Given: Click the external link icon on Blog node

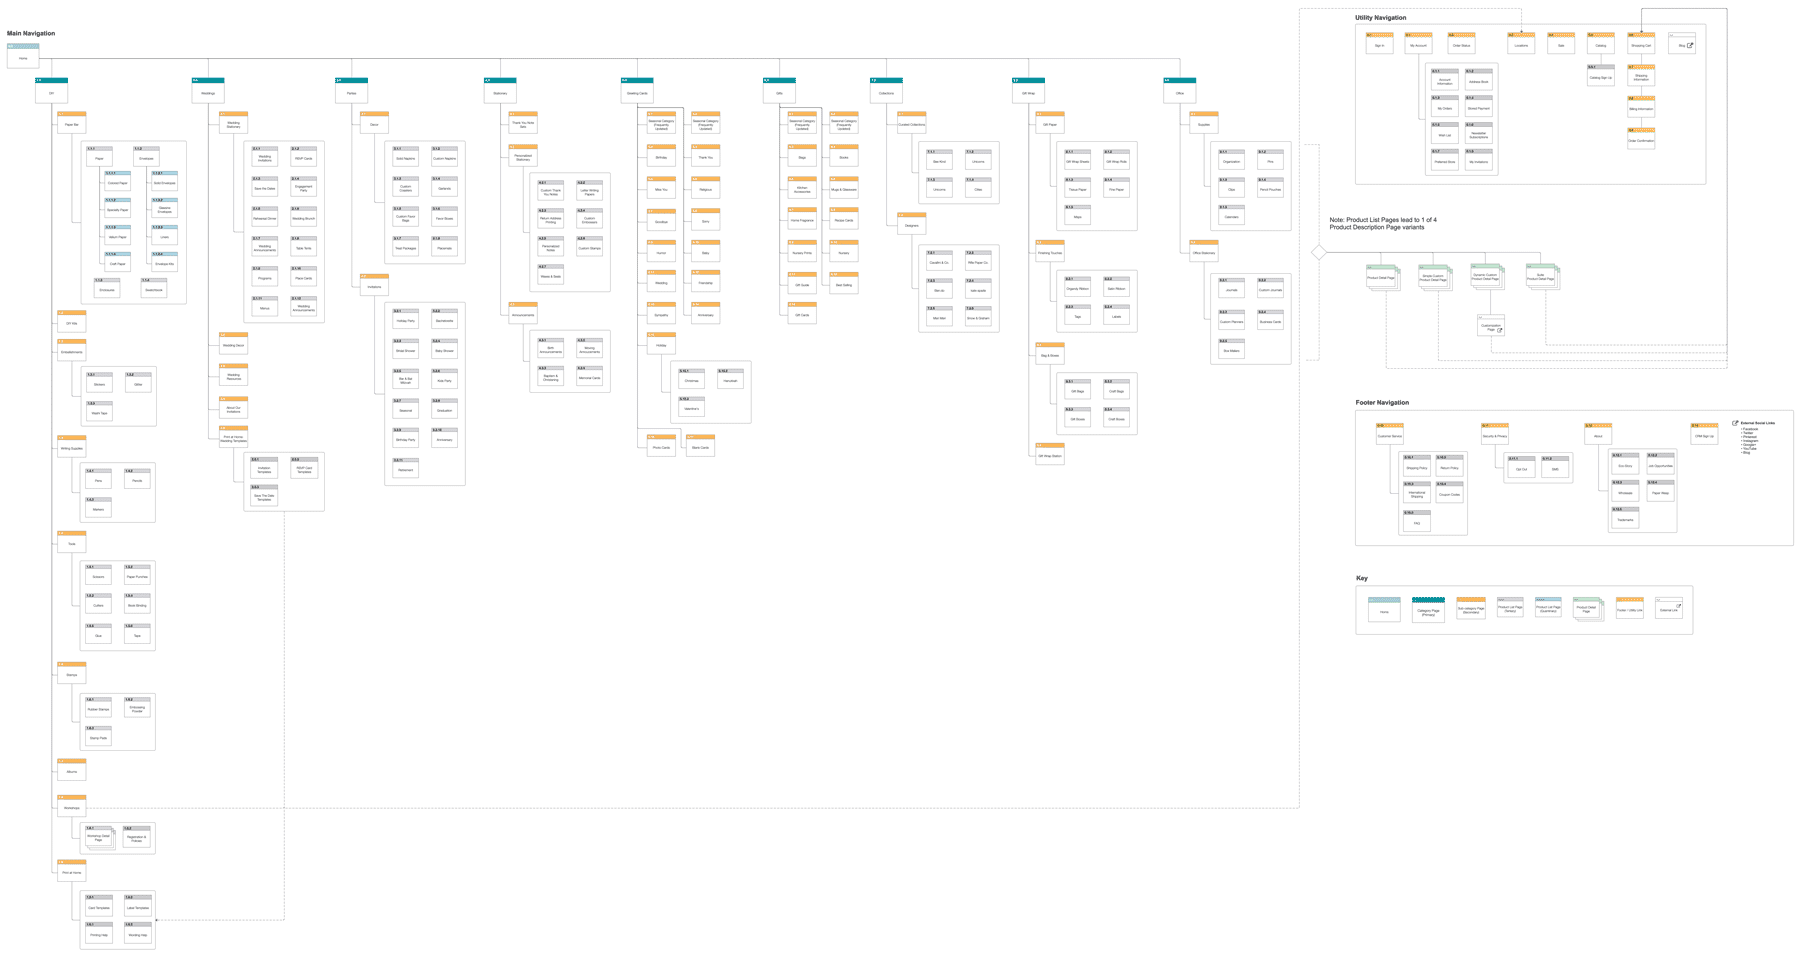Looking at the screenshot, I should (x=1690, y=45).
